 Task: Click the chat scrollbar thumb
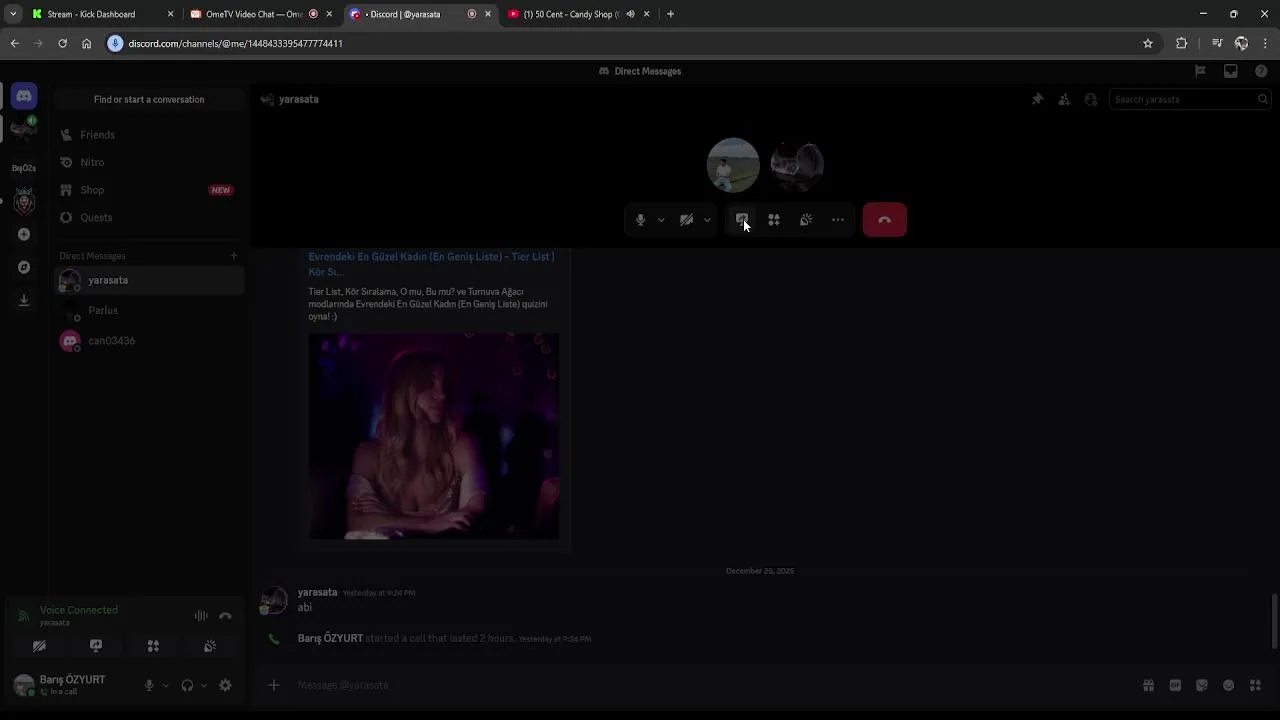[1274, 621]
